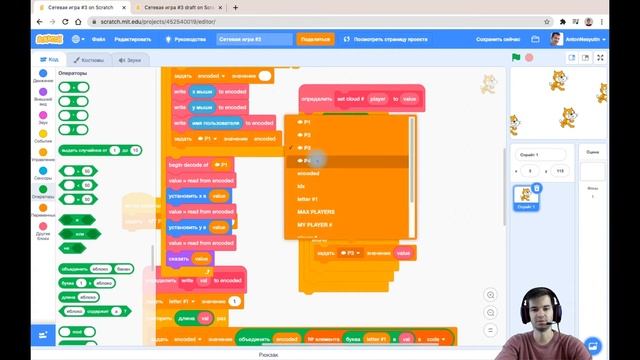Open the Редактировать menu

coord(133,39)
